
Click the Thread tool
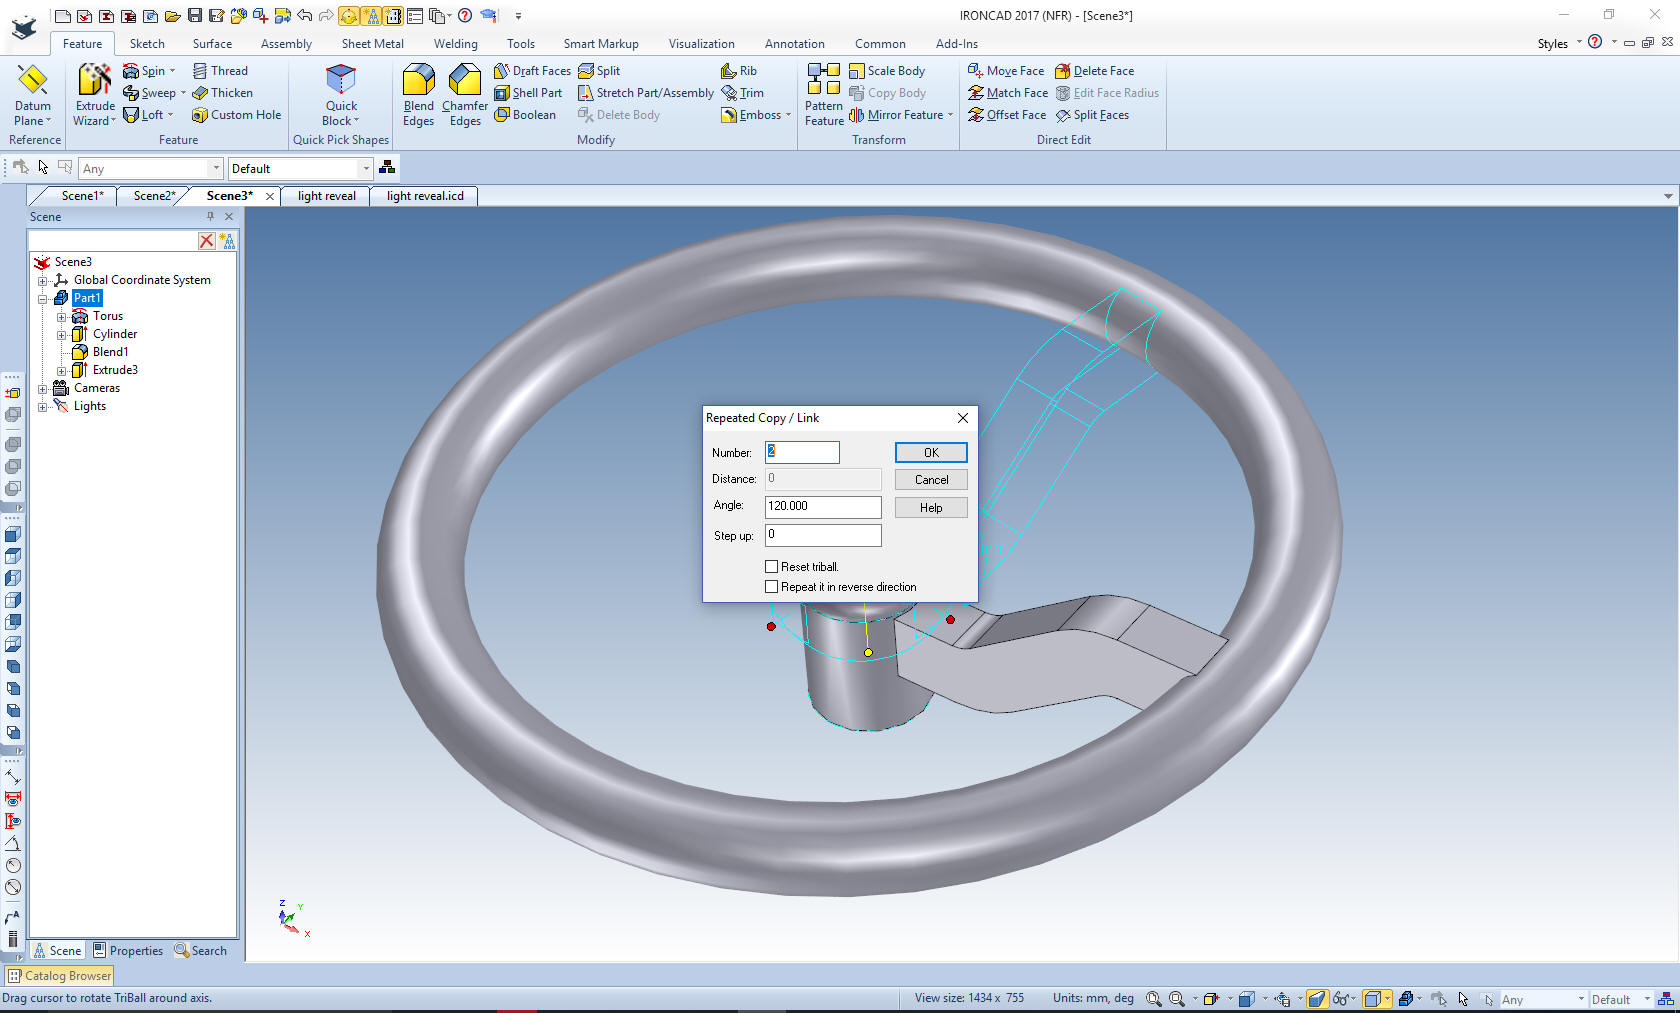(220, 71)
